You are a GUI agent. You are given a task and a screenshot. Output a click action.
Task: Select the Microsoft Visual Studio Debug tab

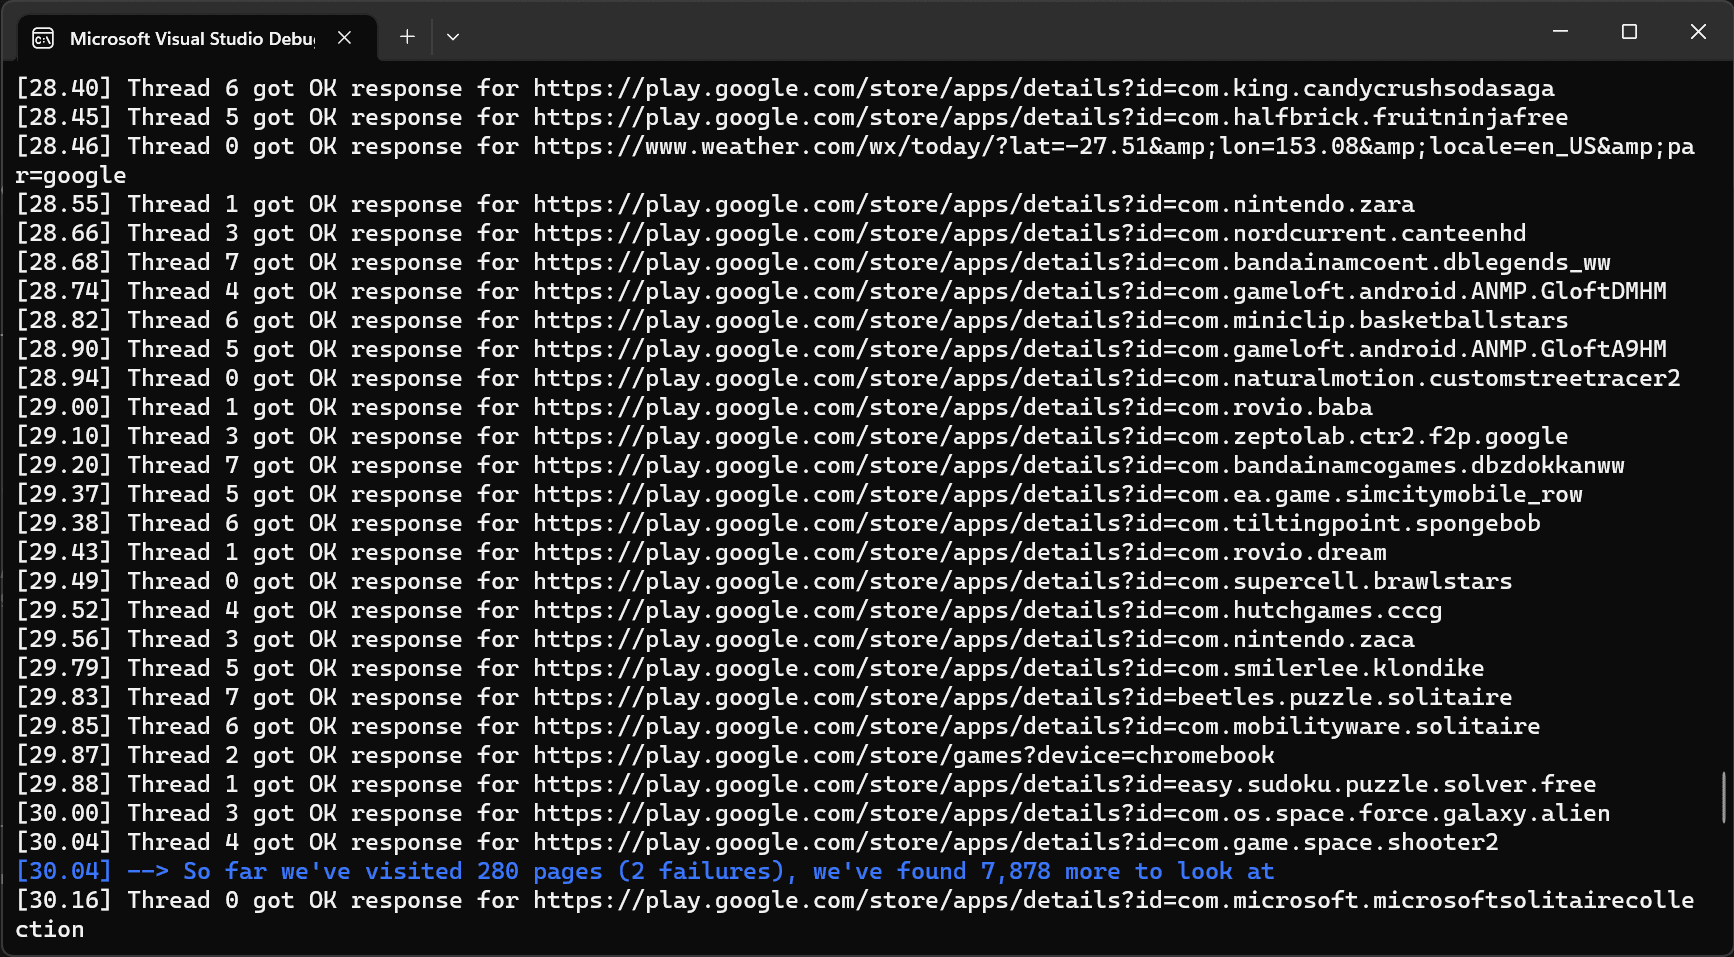tap(197, 38)
